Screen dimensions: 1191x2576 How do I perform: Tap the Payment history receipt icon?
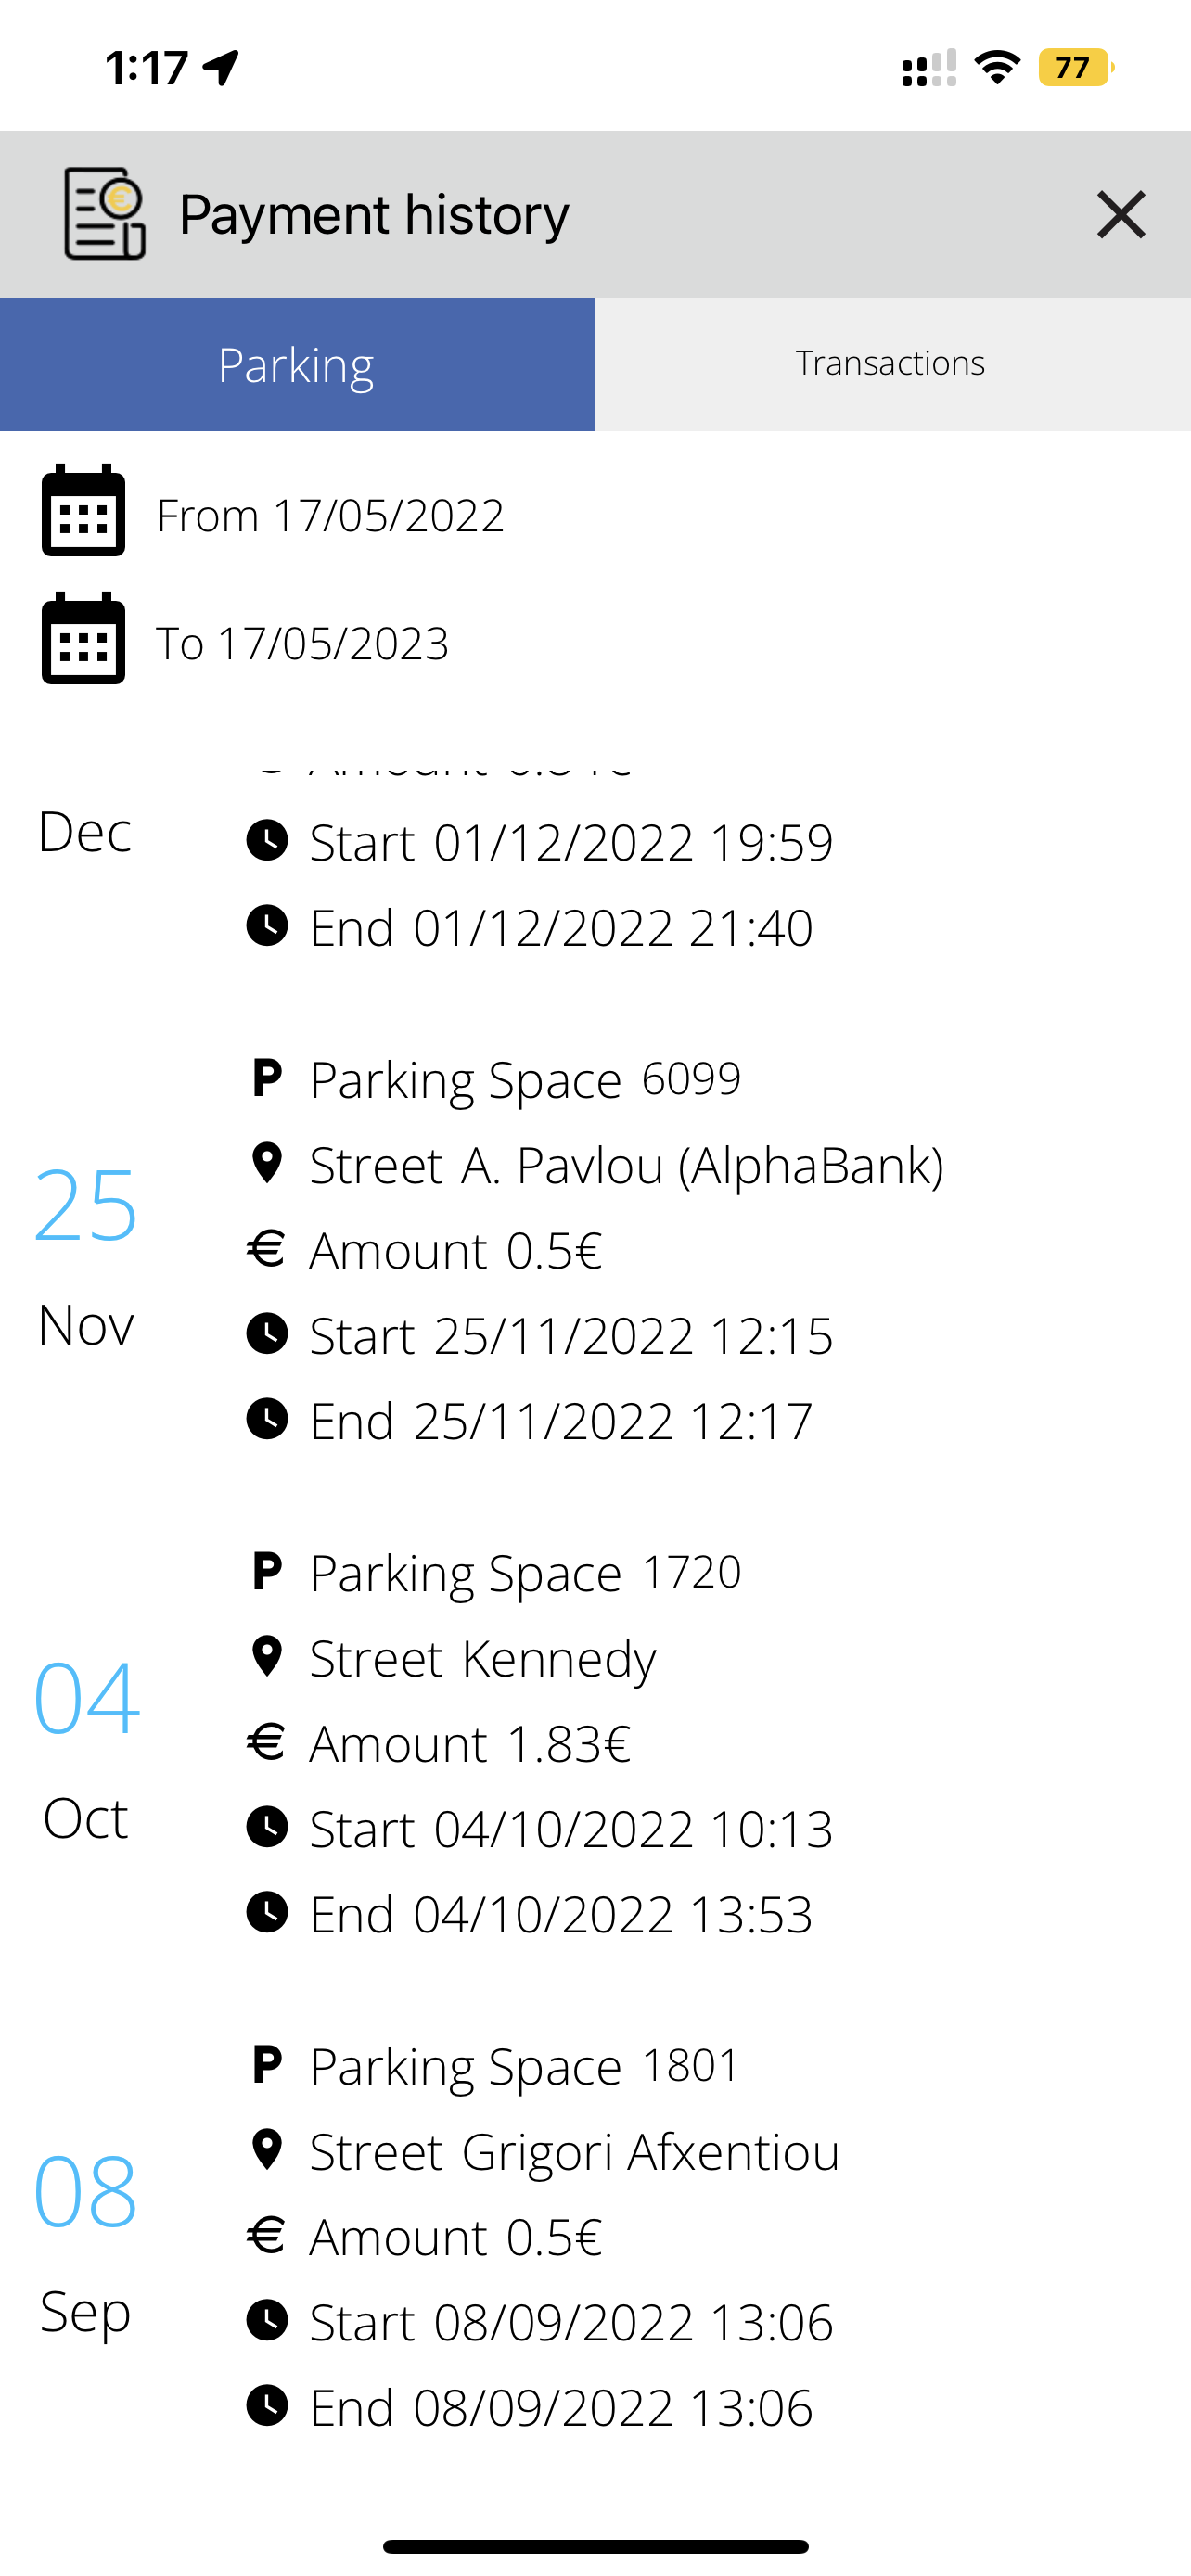coord(105,214)
